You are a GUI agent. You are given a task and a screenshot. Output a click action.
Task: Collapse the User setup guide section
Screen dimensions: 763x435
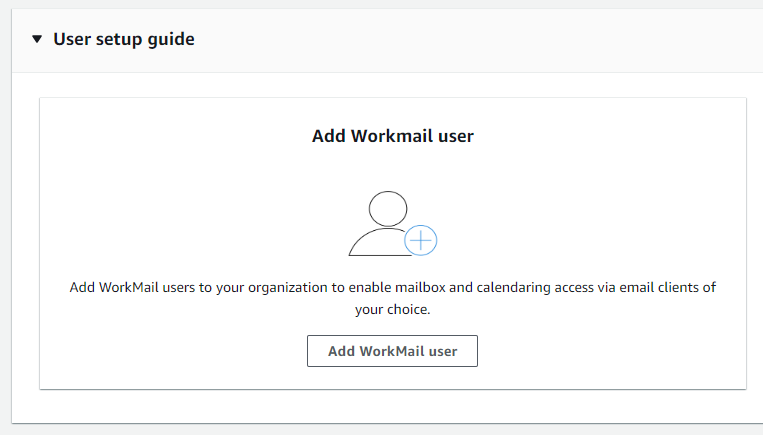tap(37, 40)
